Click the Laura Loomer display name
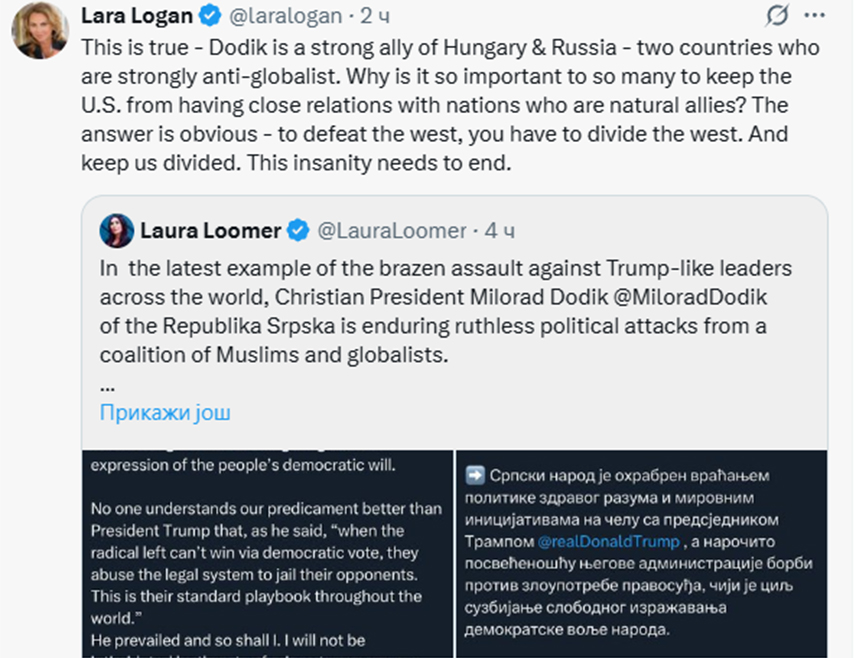The image size is (856, 658). coord(210,231)
